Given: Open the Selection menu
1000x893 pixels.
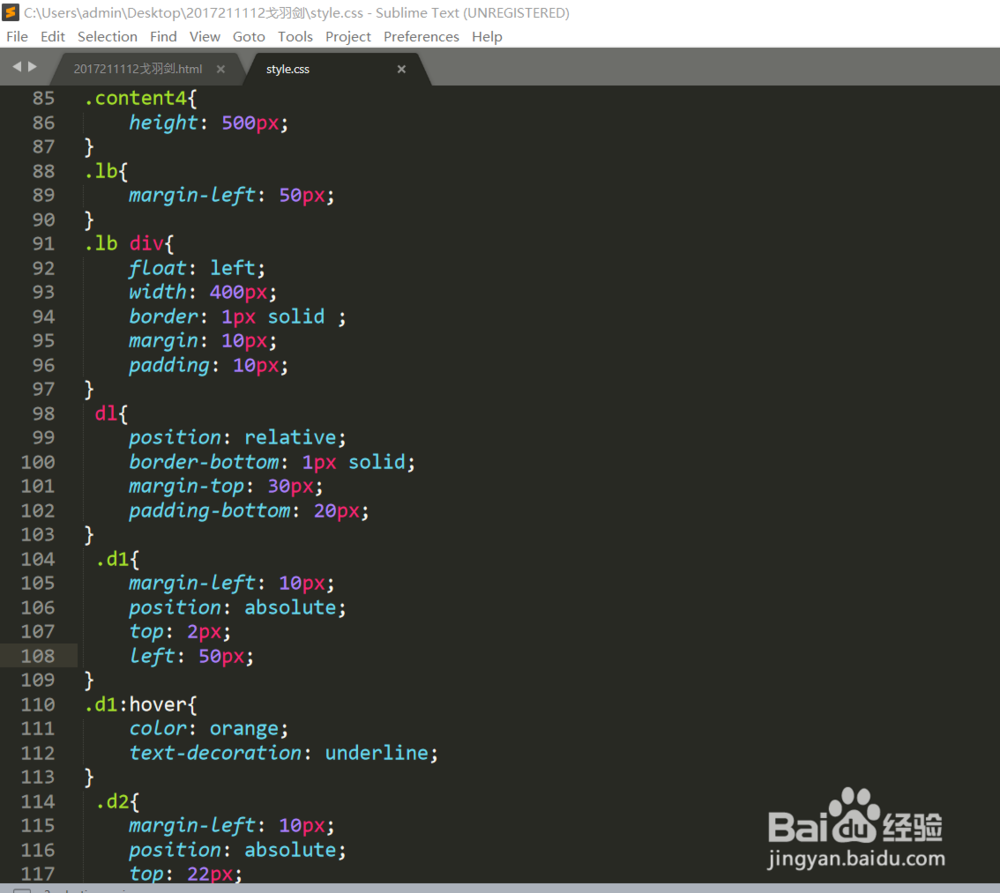Looking at the screenshot, I should pos(107,37).
